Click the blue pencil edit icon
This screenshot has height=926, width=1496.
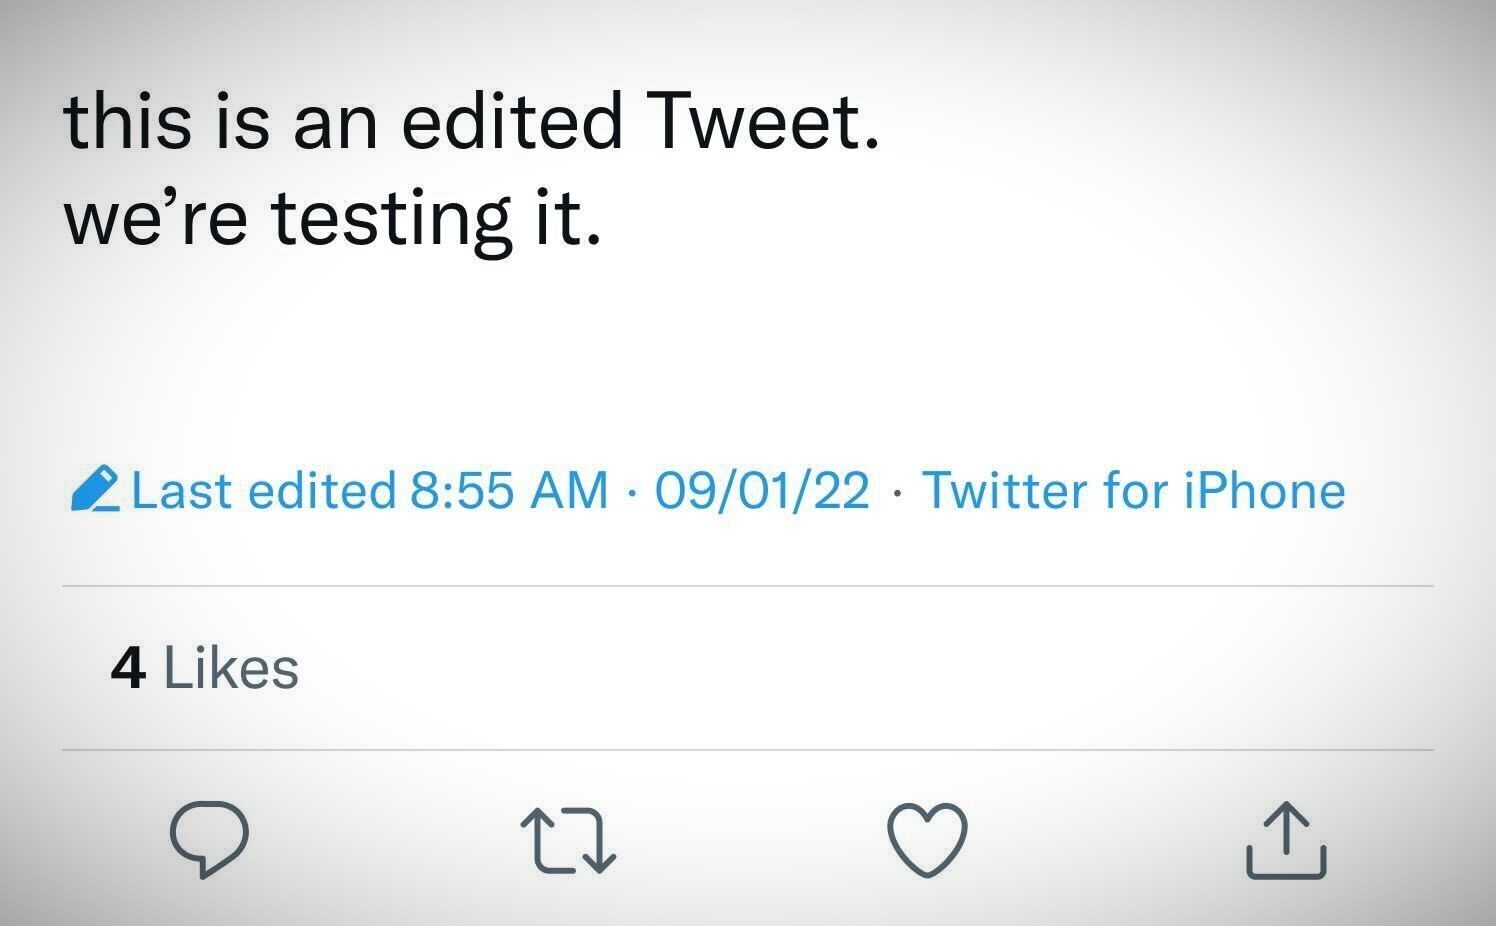96,490
